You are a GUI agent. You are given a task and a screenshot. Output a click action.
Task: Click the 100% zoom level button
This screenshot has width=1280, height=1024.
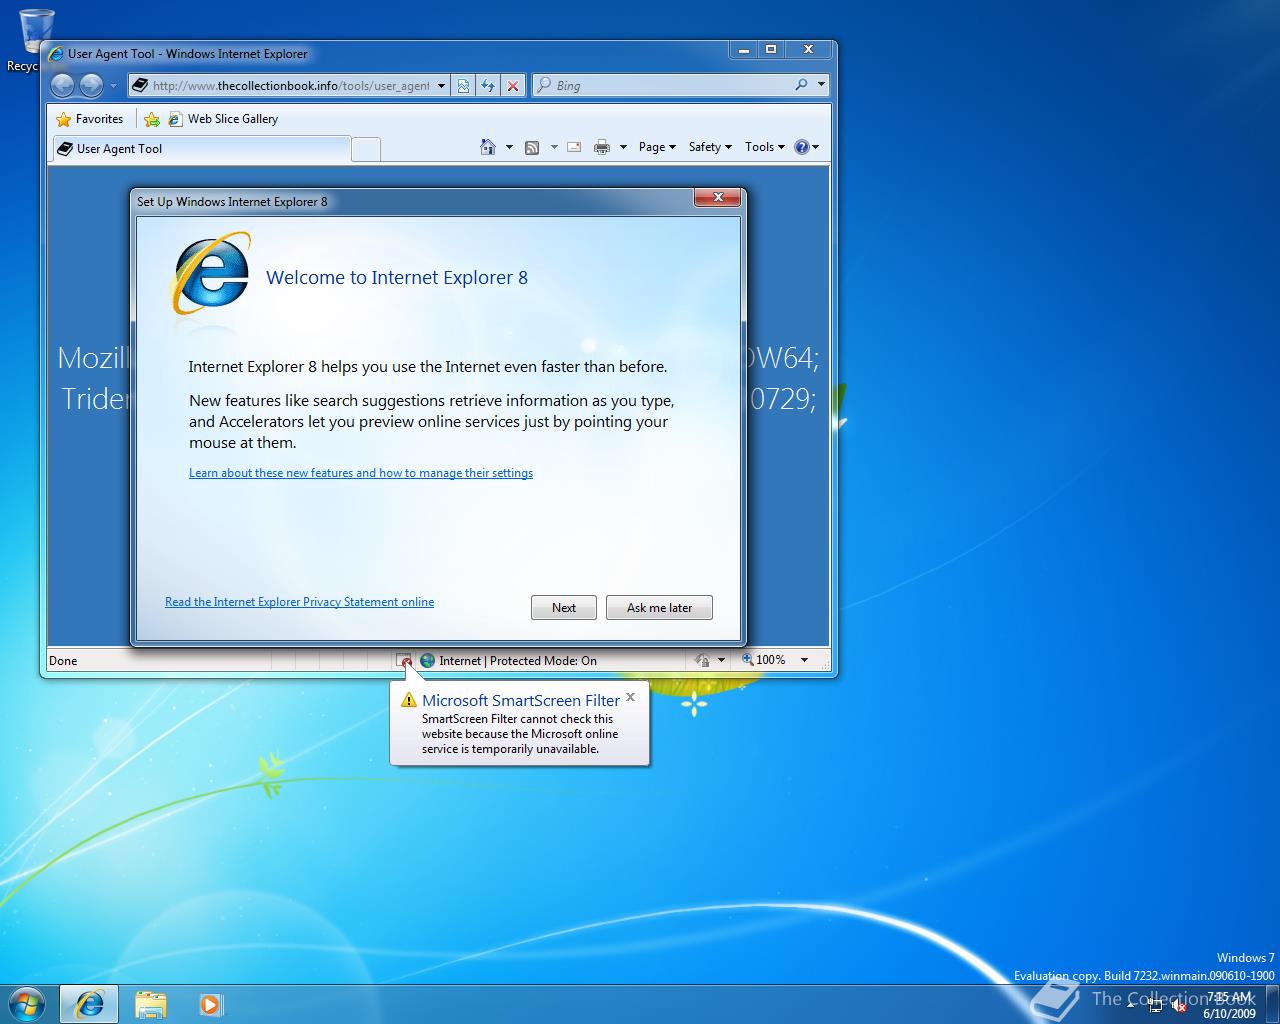click(764, 660)
